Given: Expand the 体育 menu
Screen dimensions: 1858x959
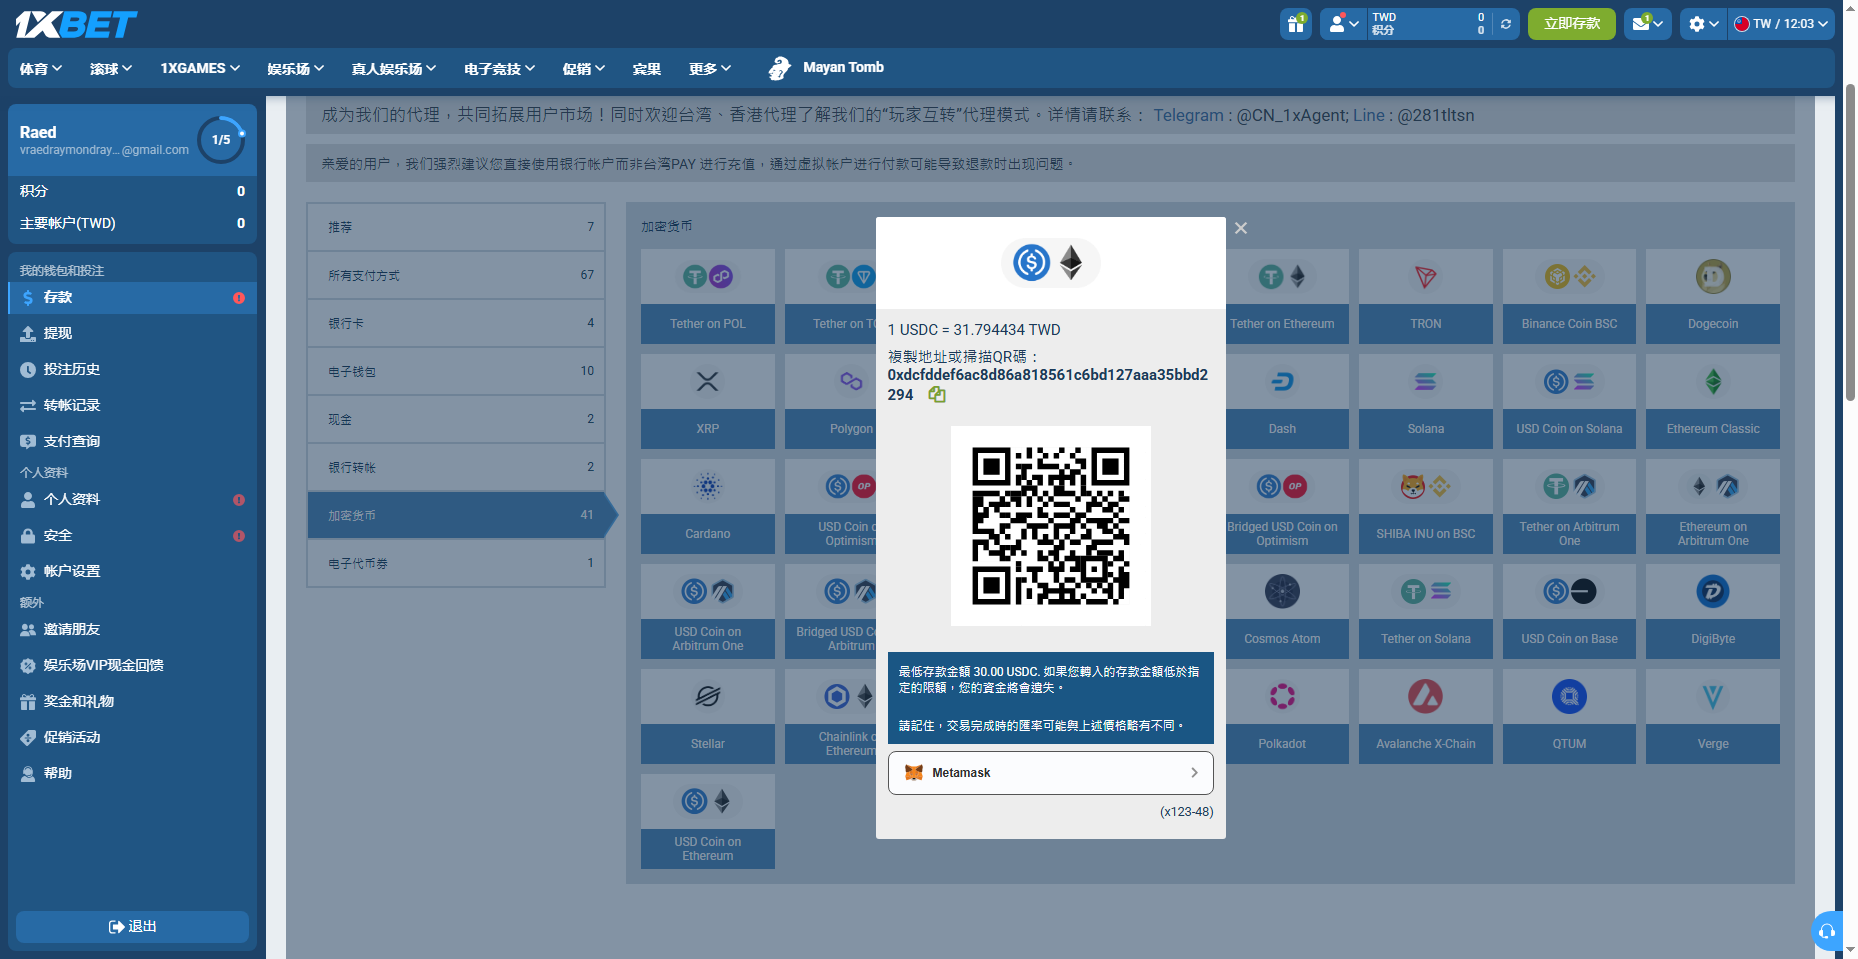Looking at the screenshot, I should [41, 68].
